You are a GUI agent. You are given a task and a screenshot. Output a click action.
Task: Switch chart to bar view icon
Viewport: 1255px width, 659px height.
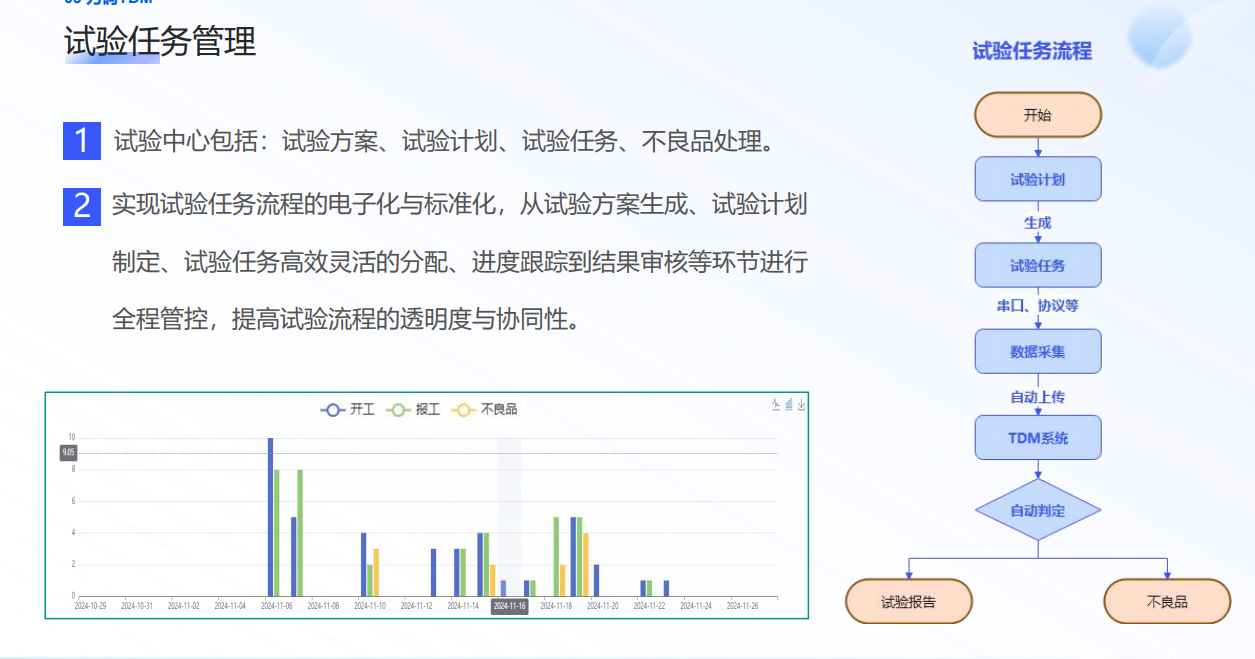click(789, 404)
